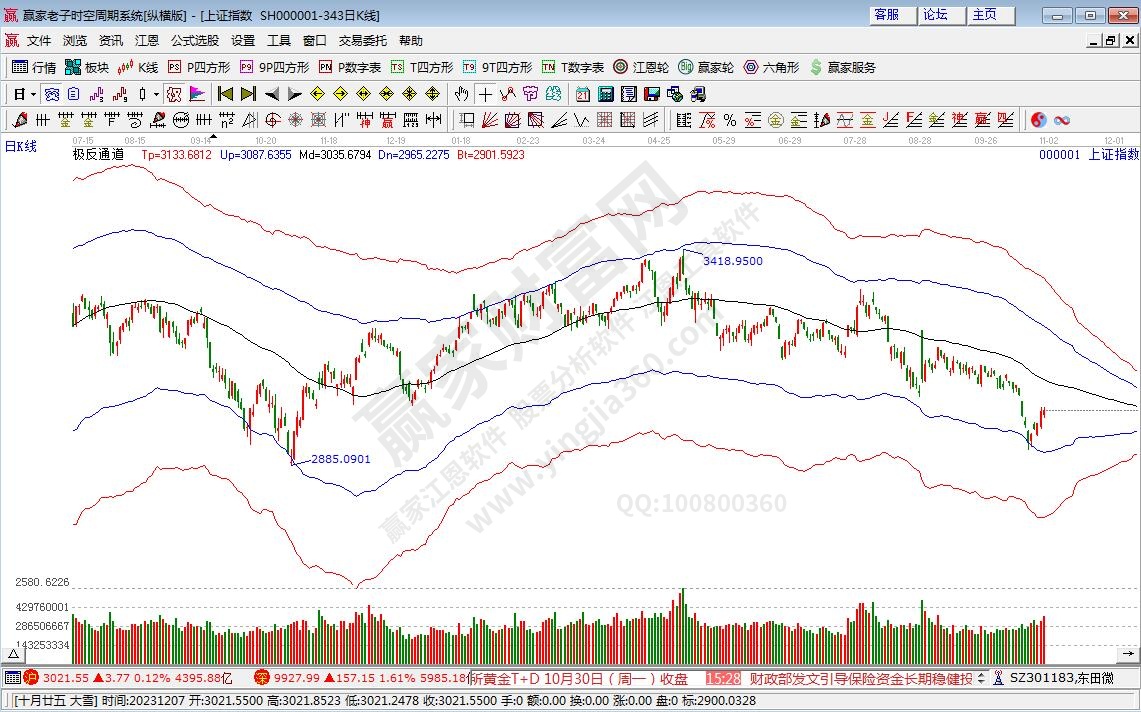1141x712 pixels.
Task: Open the 赢家服务 dollar sign item
Action: click(x=842, y=67)
